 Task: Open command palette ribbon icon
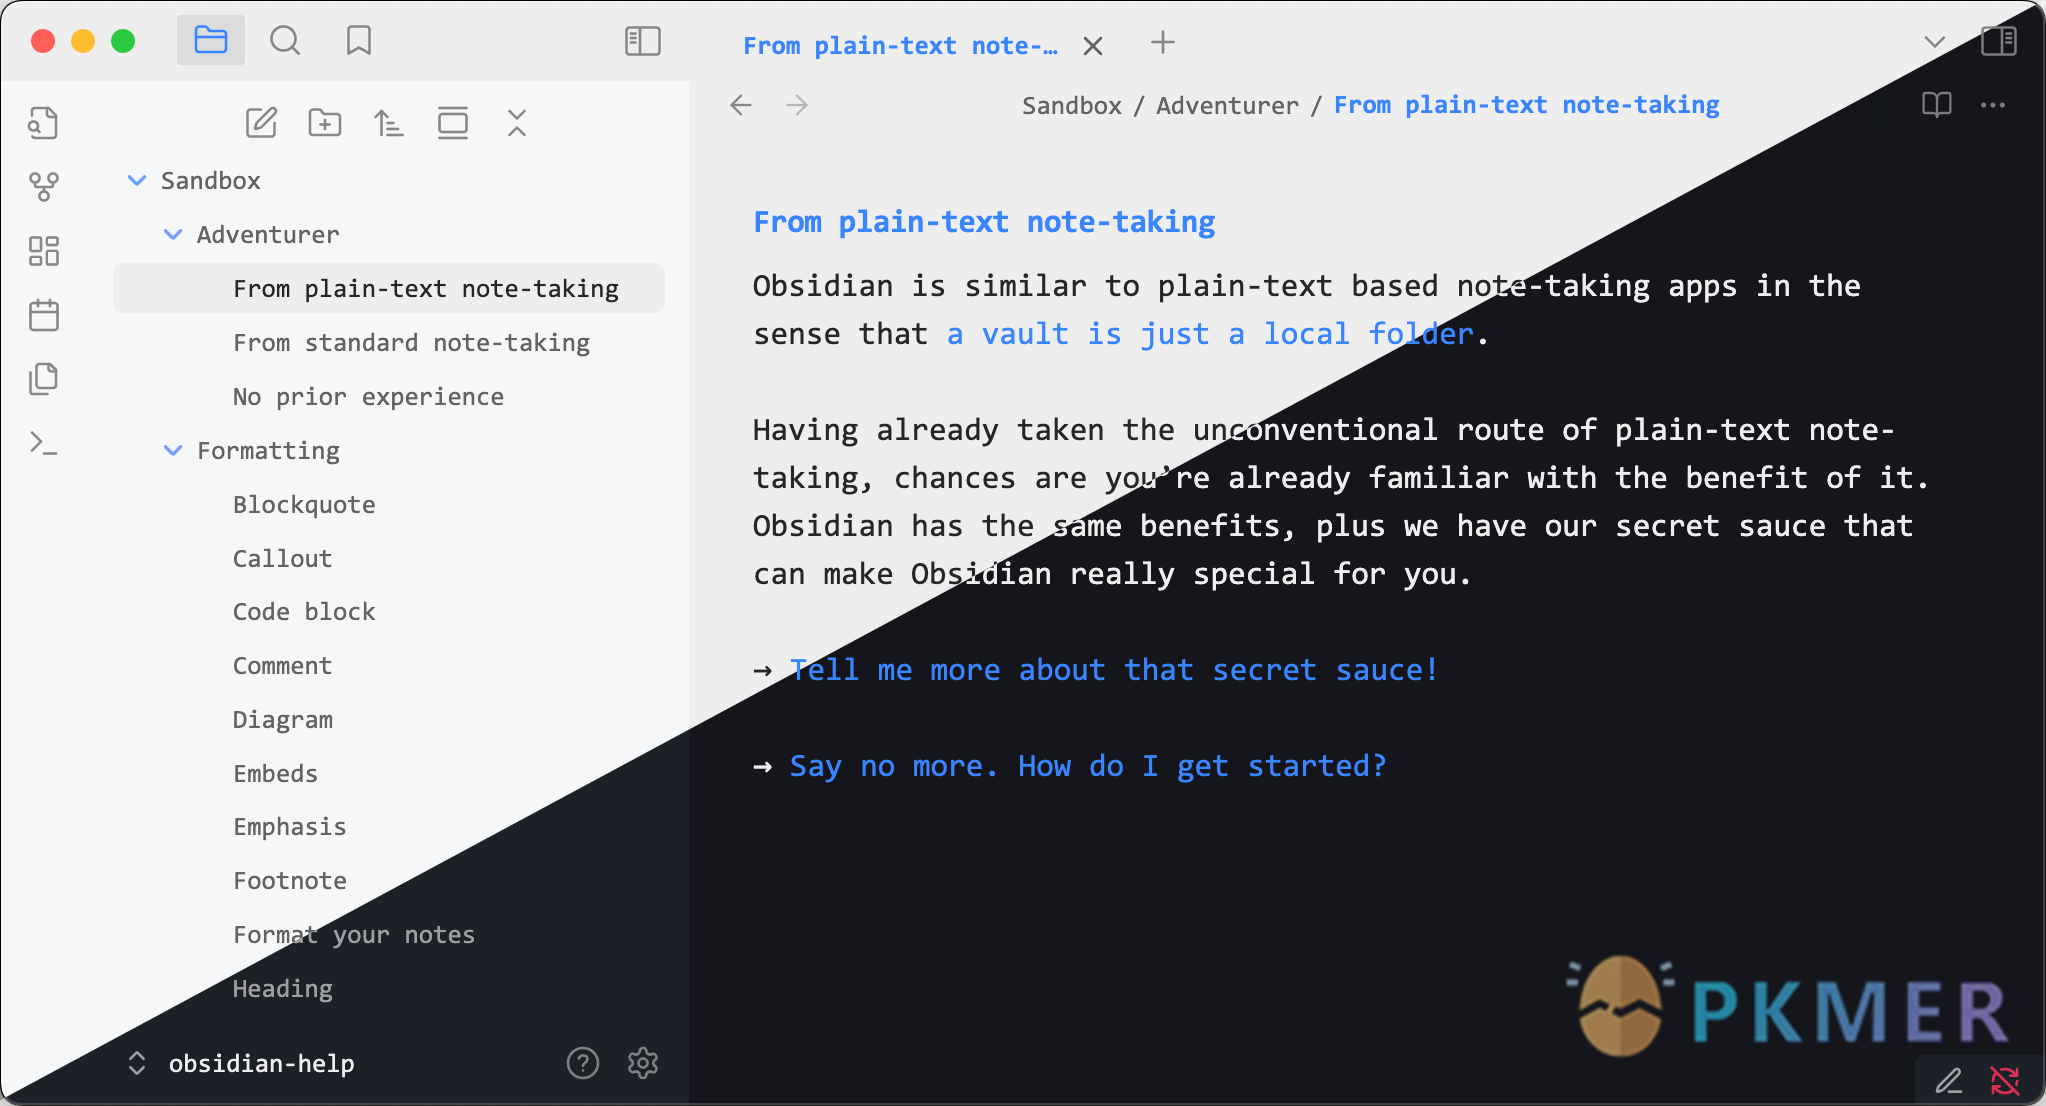tap(43, 442)
